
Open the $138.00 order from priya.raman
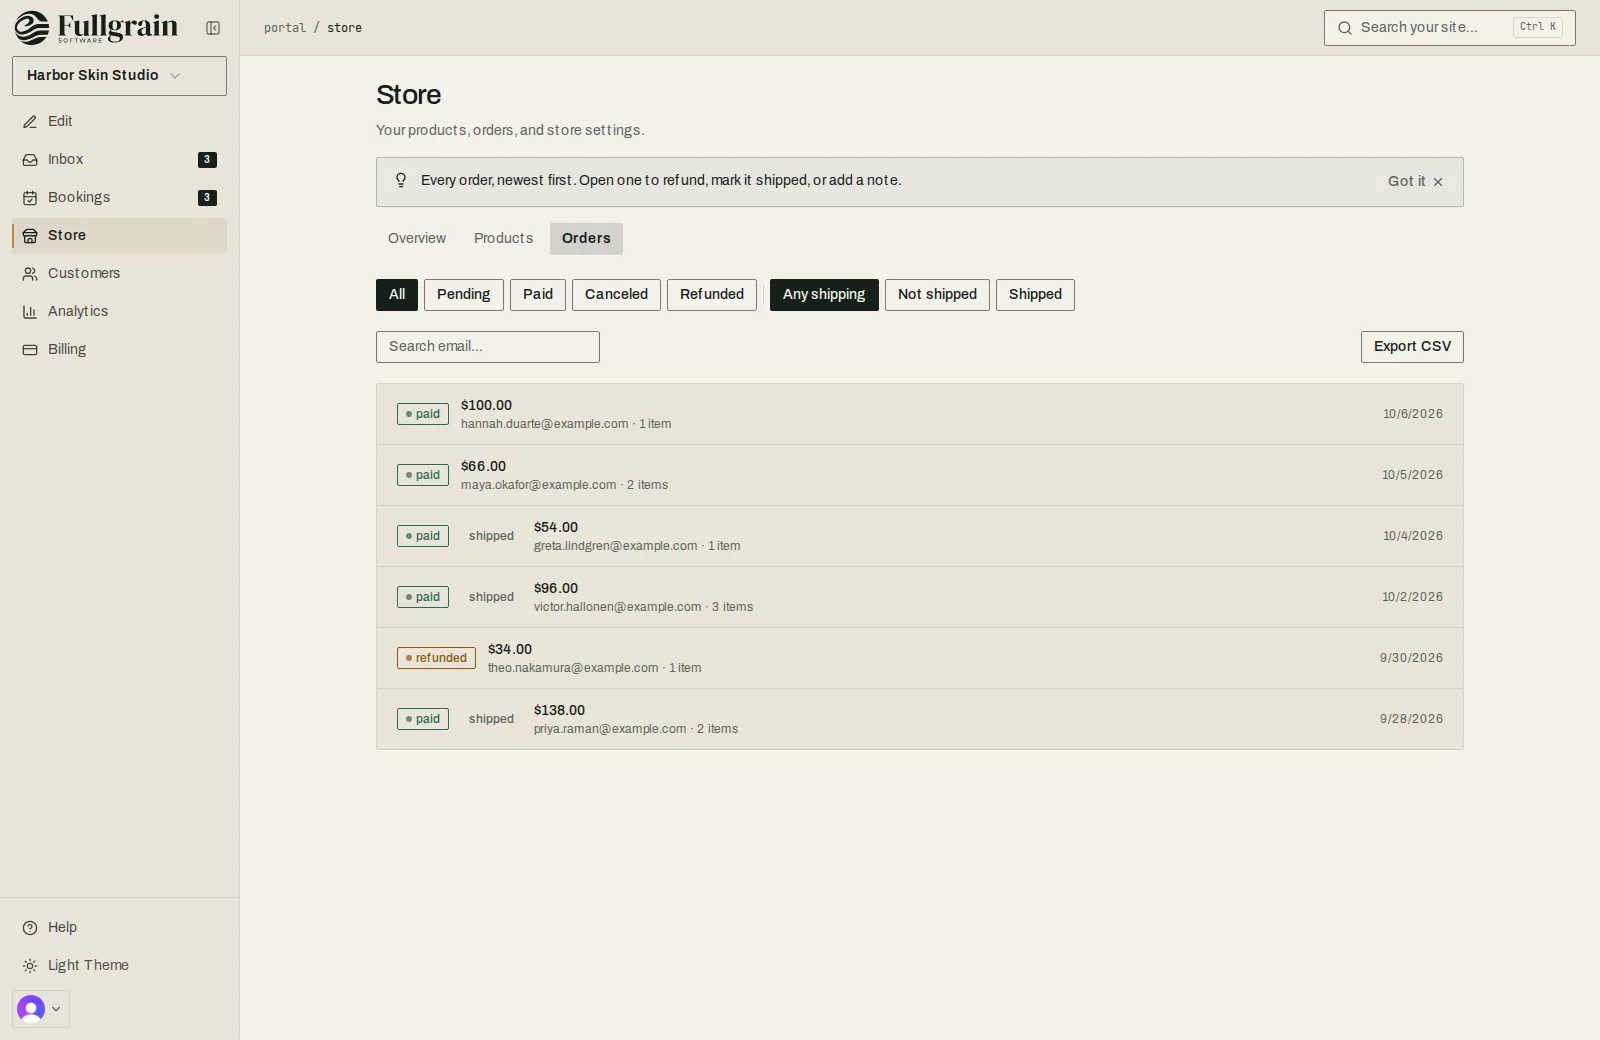(920, 719)
